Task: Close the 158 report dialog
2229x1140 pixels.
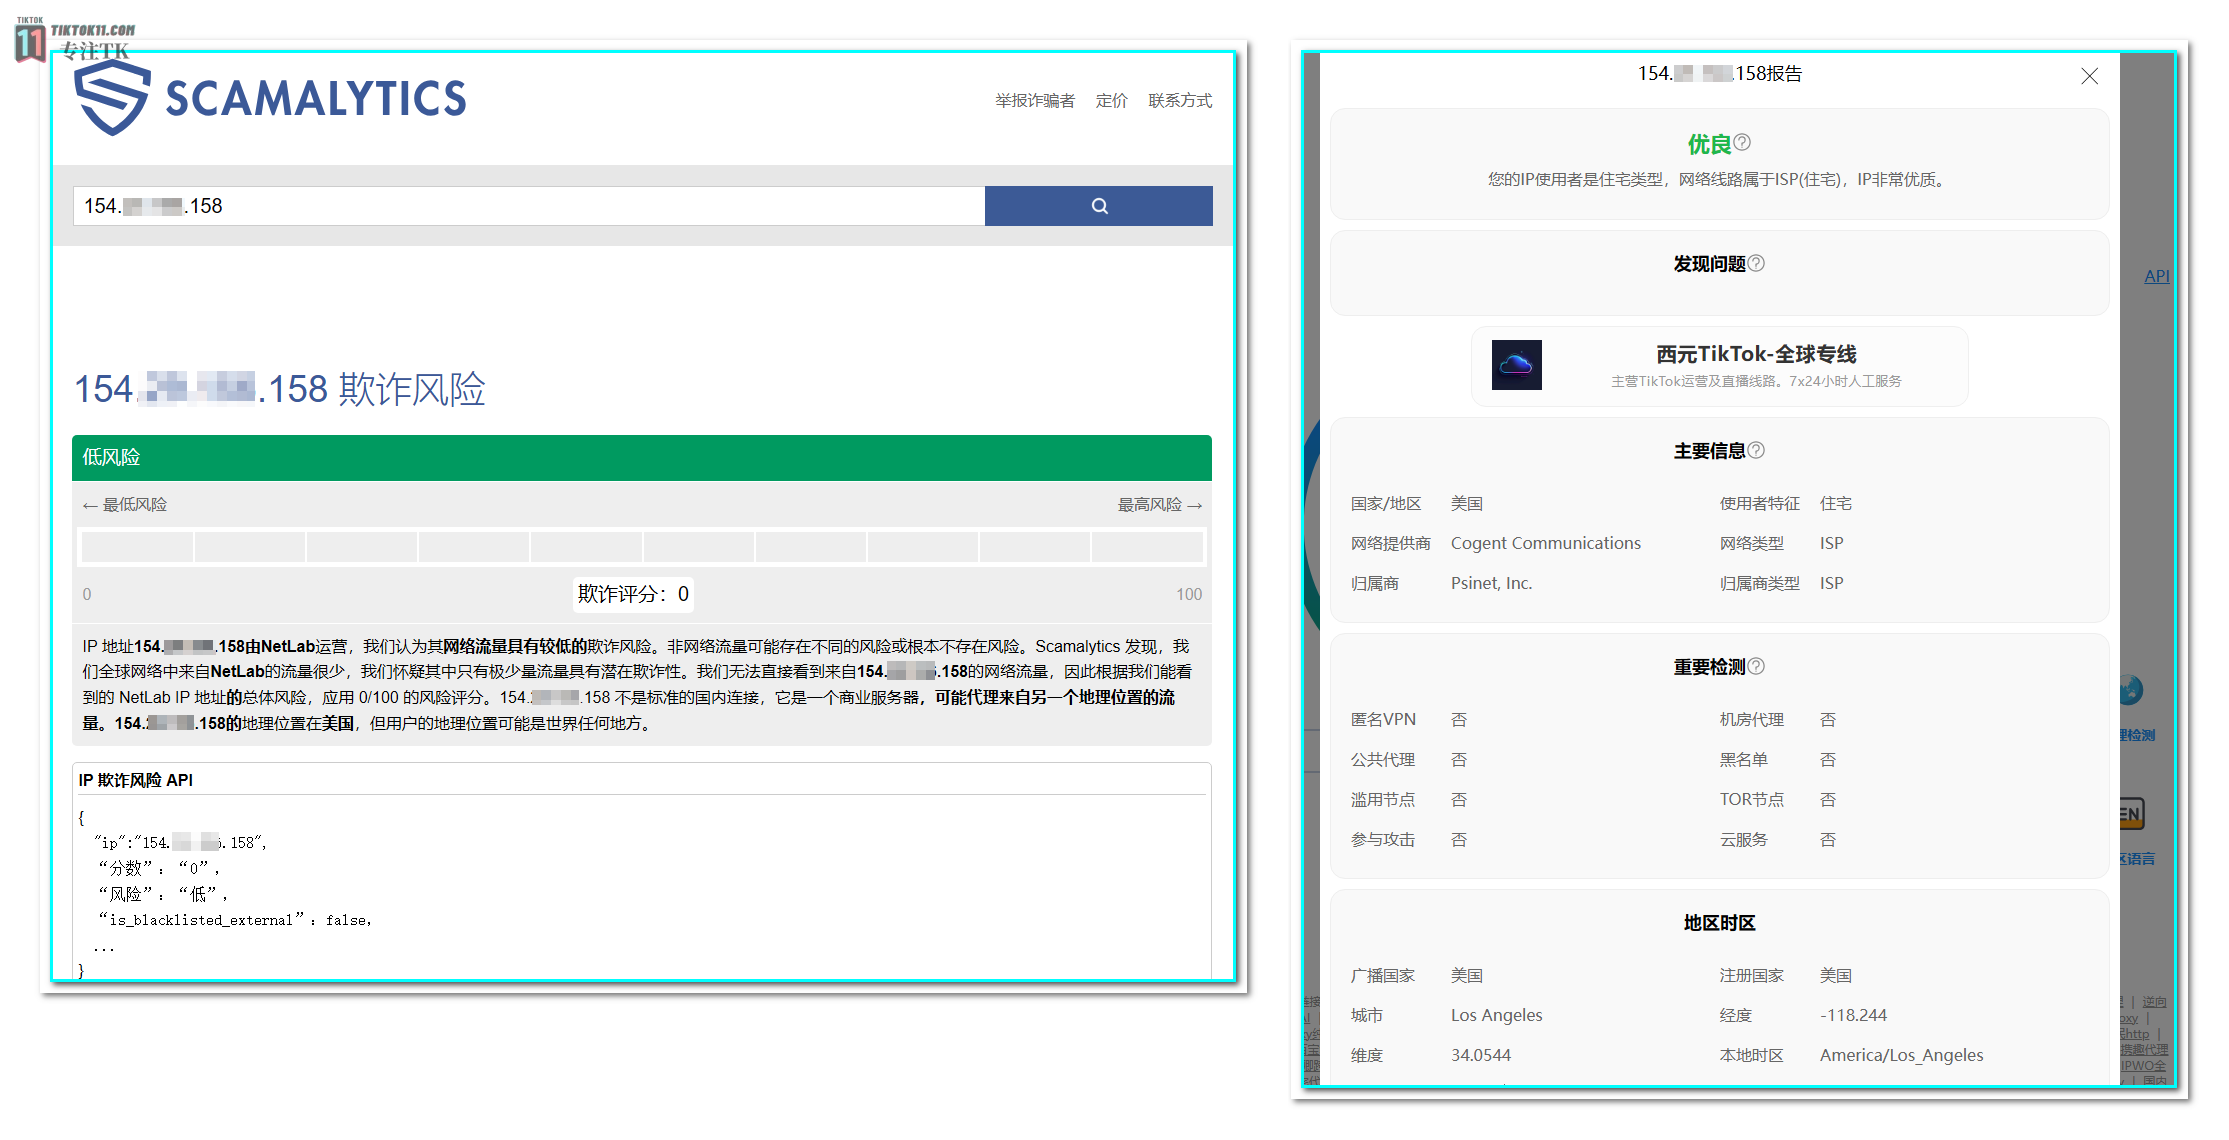Action: [2089, 76]
